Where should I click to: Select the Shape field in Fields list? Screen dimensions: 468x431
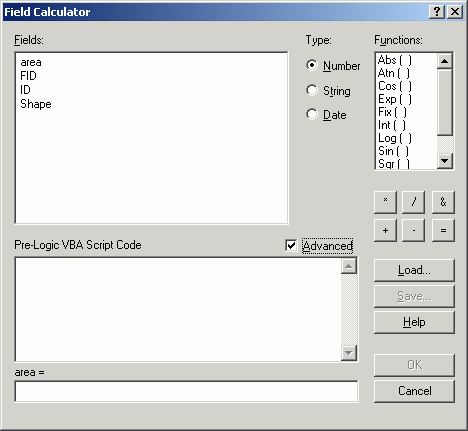[x=36, y=104]
